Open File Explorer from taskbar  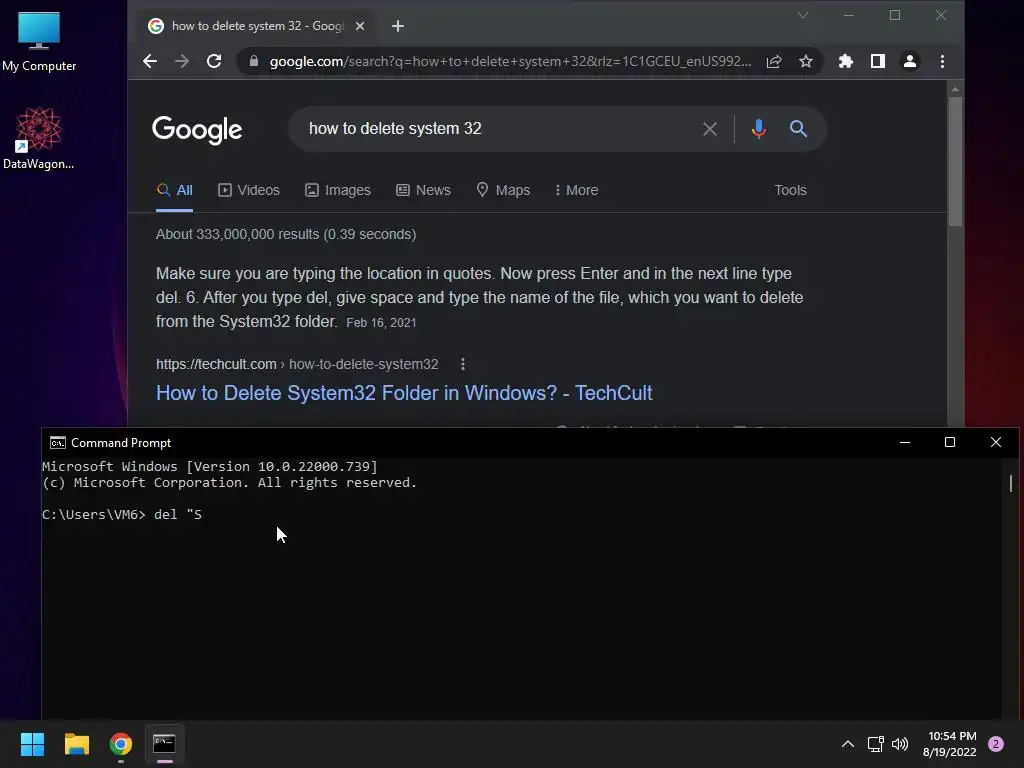[76, 744]
